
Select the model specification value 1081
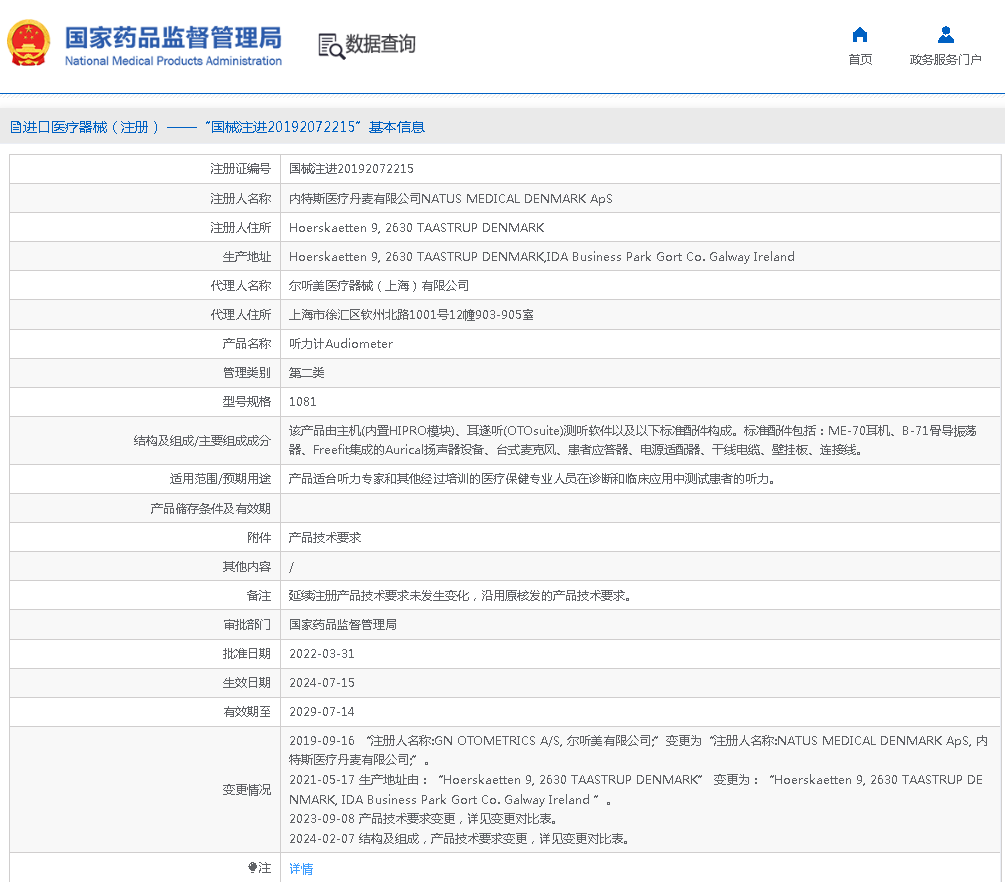(302, 402)
